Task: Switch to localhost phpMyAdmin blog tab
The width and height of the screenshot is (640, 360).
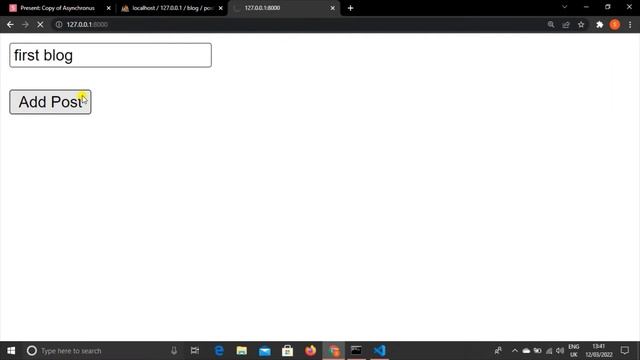Action: tap(172, 8)
